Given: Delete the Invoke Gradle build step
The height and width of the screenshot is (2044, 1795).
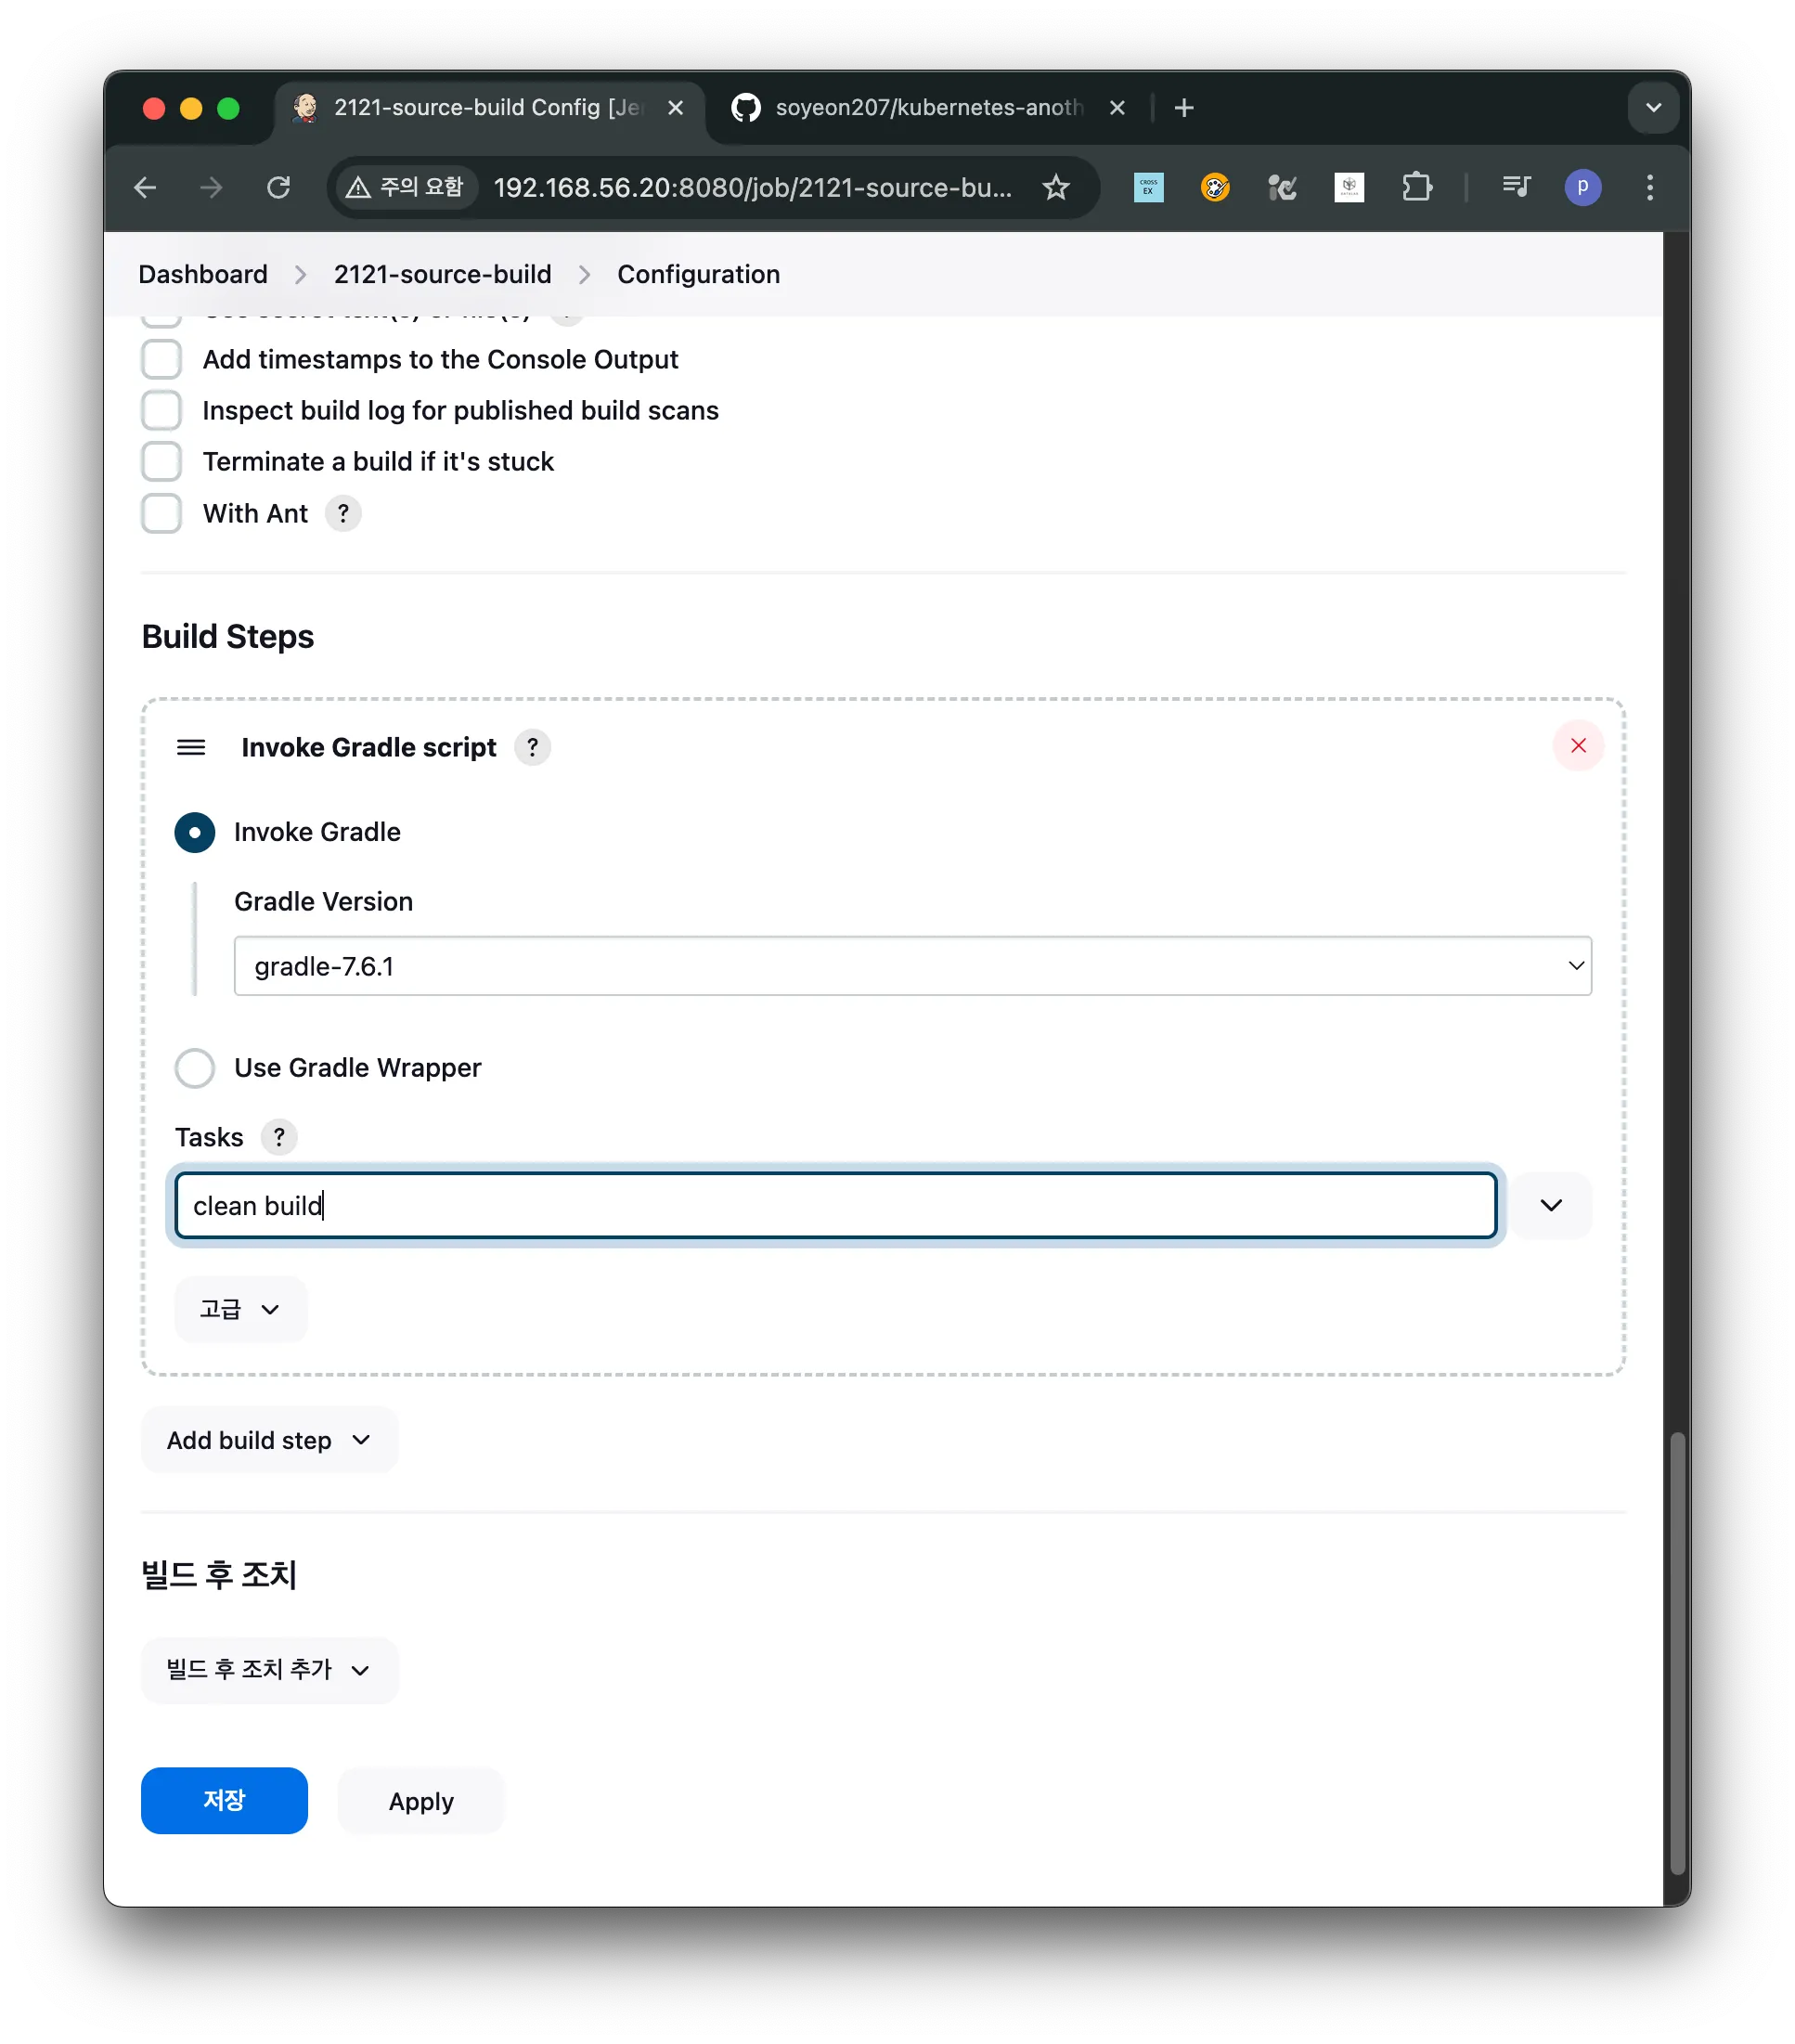Looking at the screenshot, I should click(1578, 746).
